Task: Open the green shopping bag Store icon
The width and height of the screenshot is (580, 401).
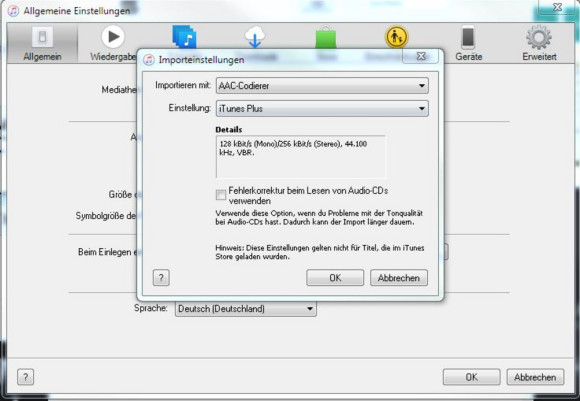Action: coord(326,37)
